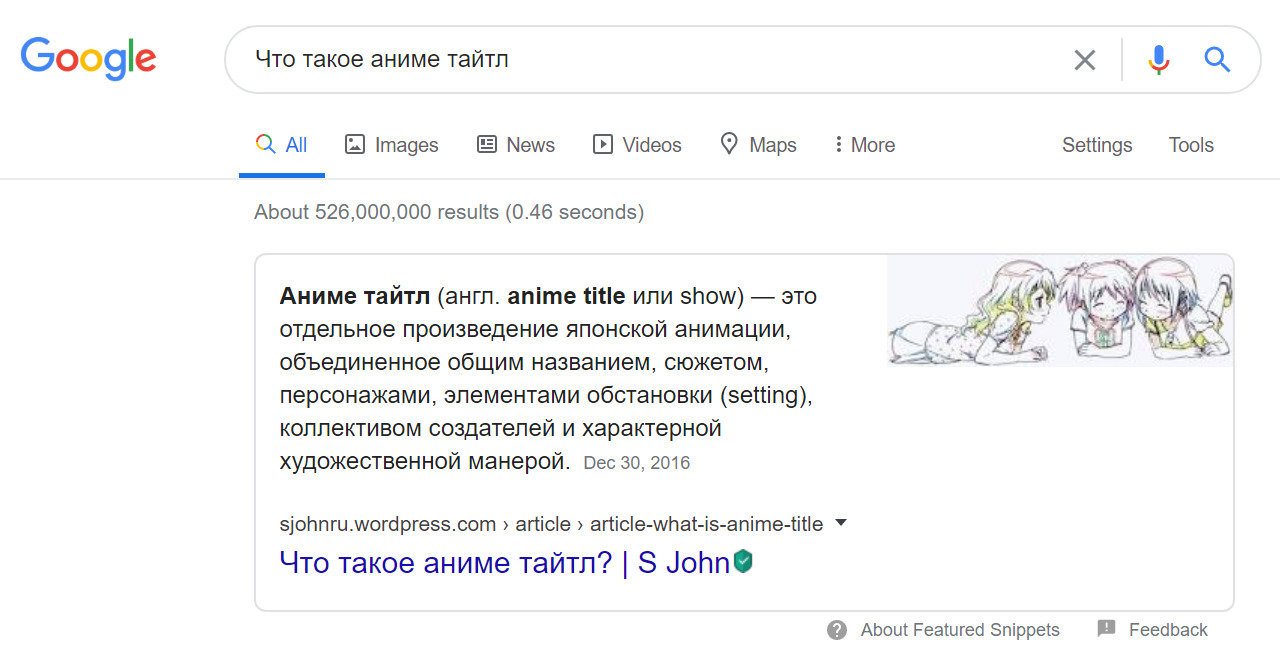
Task: Open the Tools options
Action: [1190, 145]
